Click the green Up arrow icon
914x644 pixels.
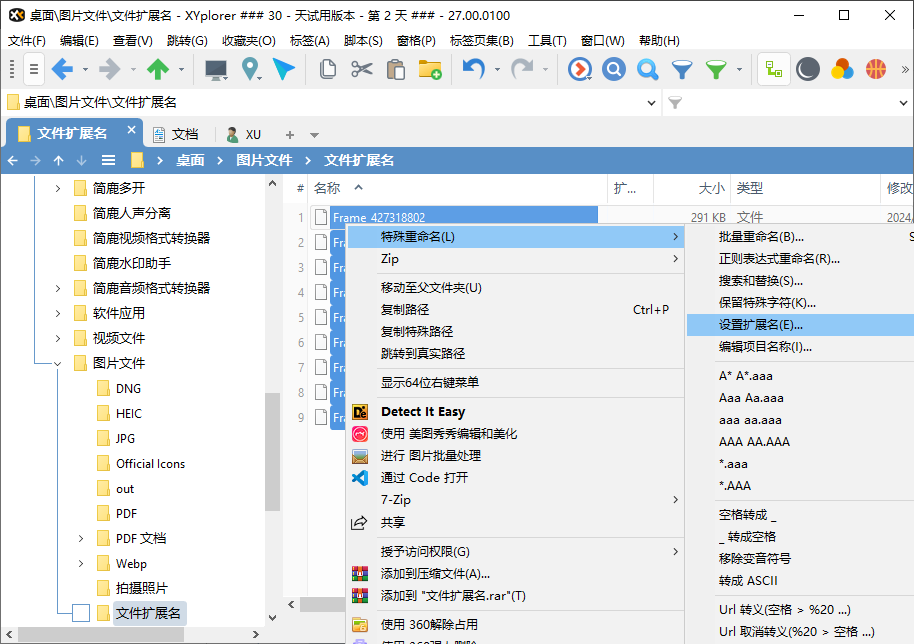point(157,69)
